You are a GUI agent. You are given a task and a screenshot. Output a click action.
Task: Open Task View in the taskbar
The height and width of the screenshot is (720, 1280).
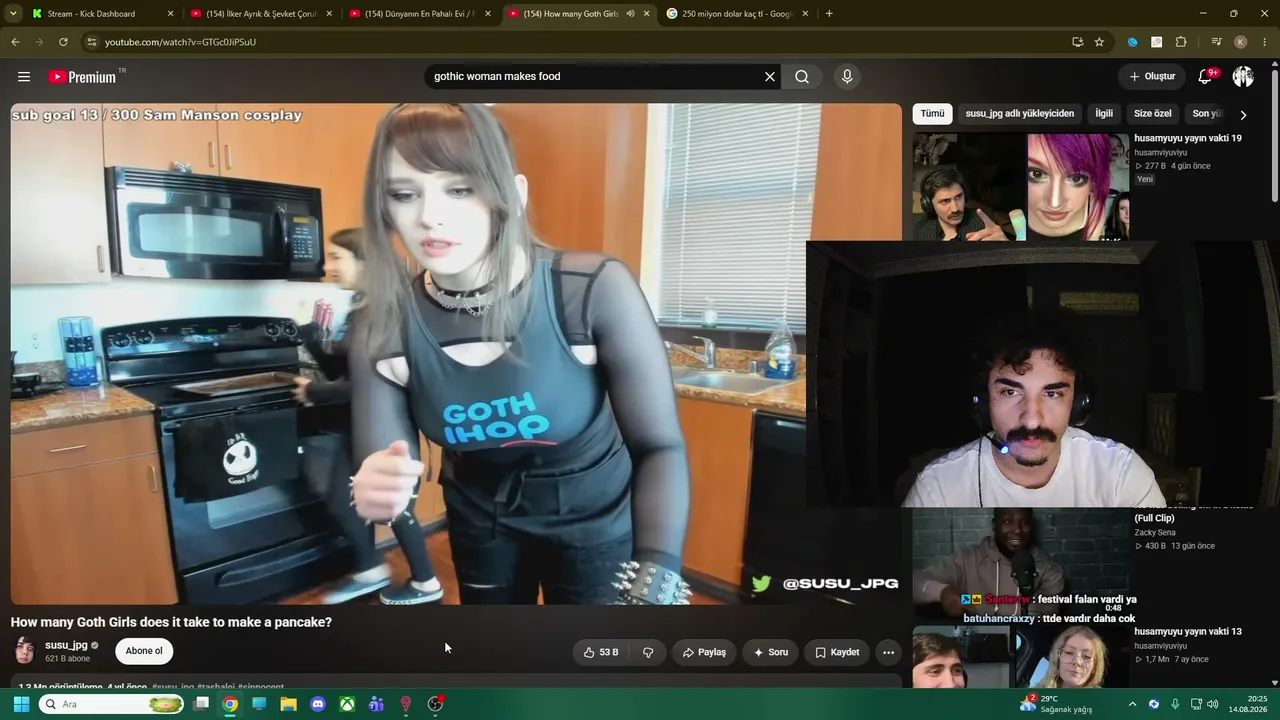pyautogui.click(x=201, y=704)
